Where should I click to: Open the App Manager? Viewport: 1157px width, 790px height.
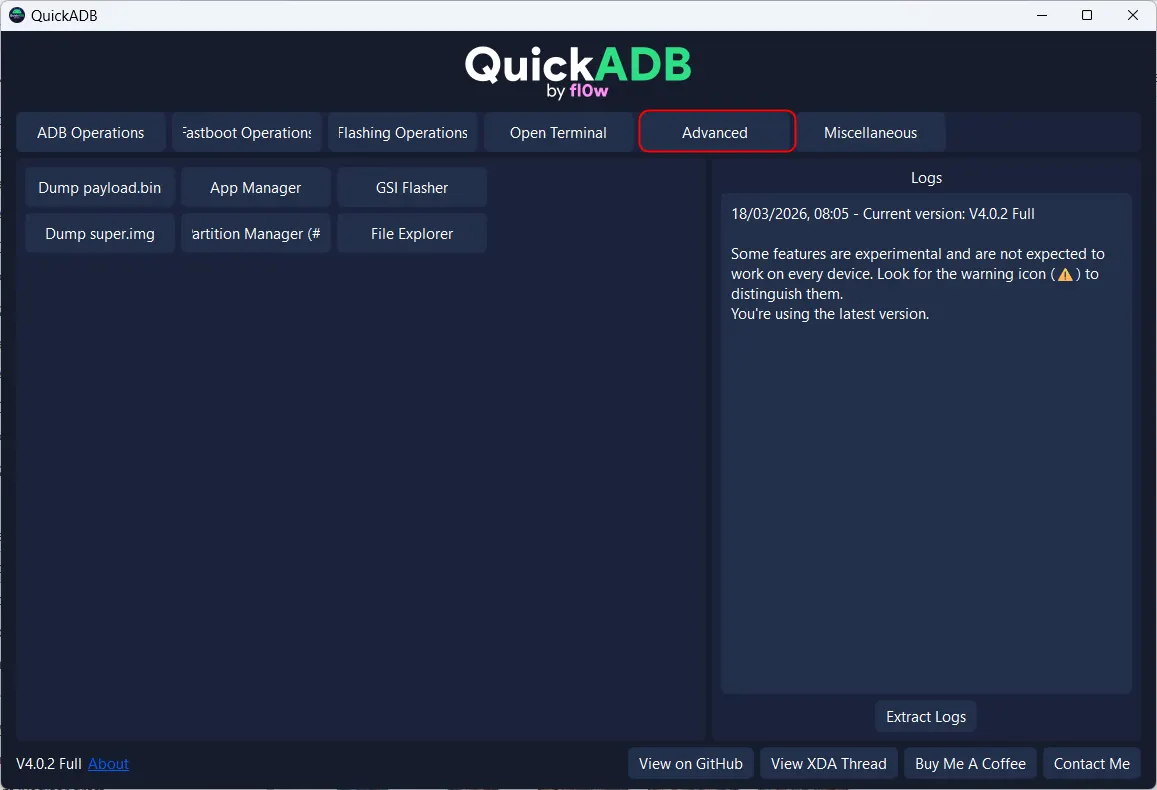point(256,188)
